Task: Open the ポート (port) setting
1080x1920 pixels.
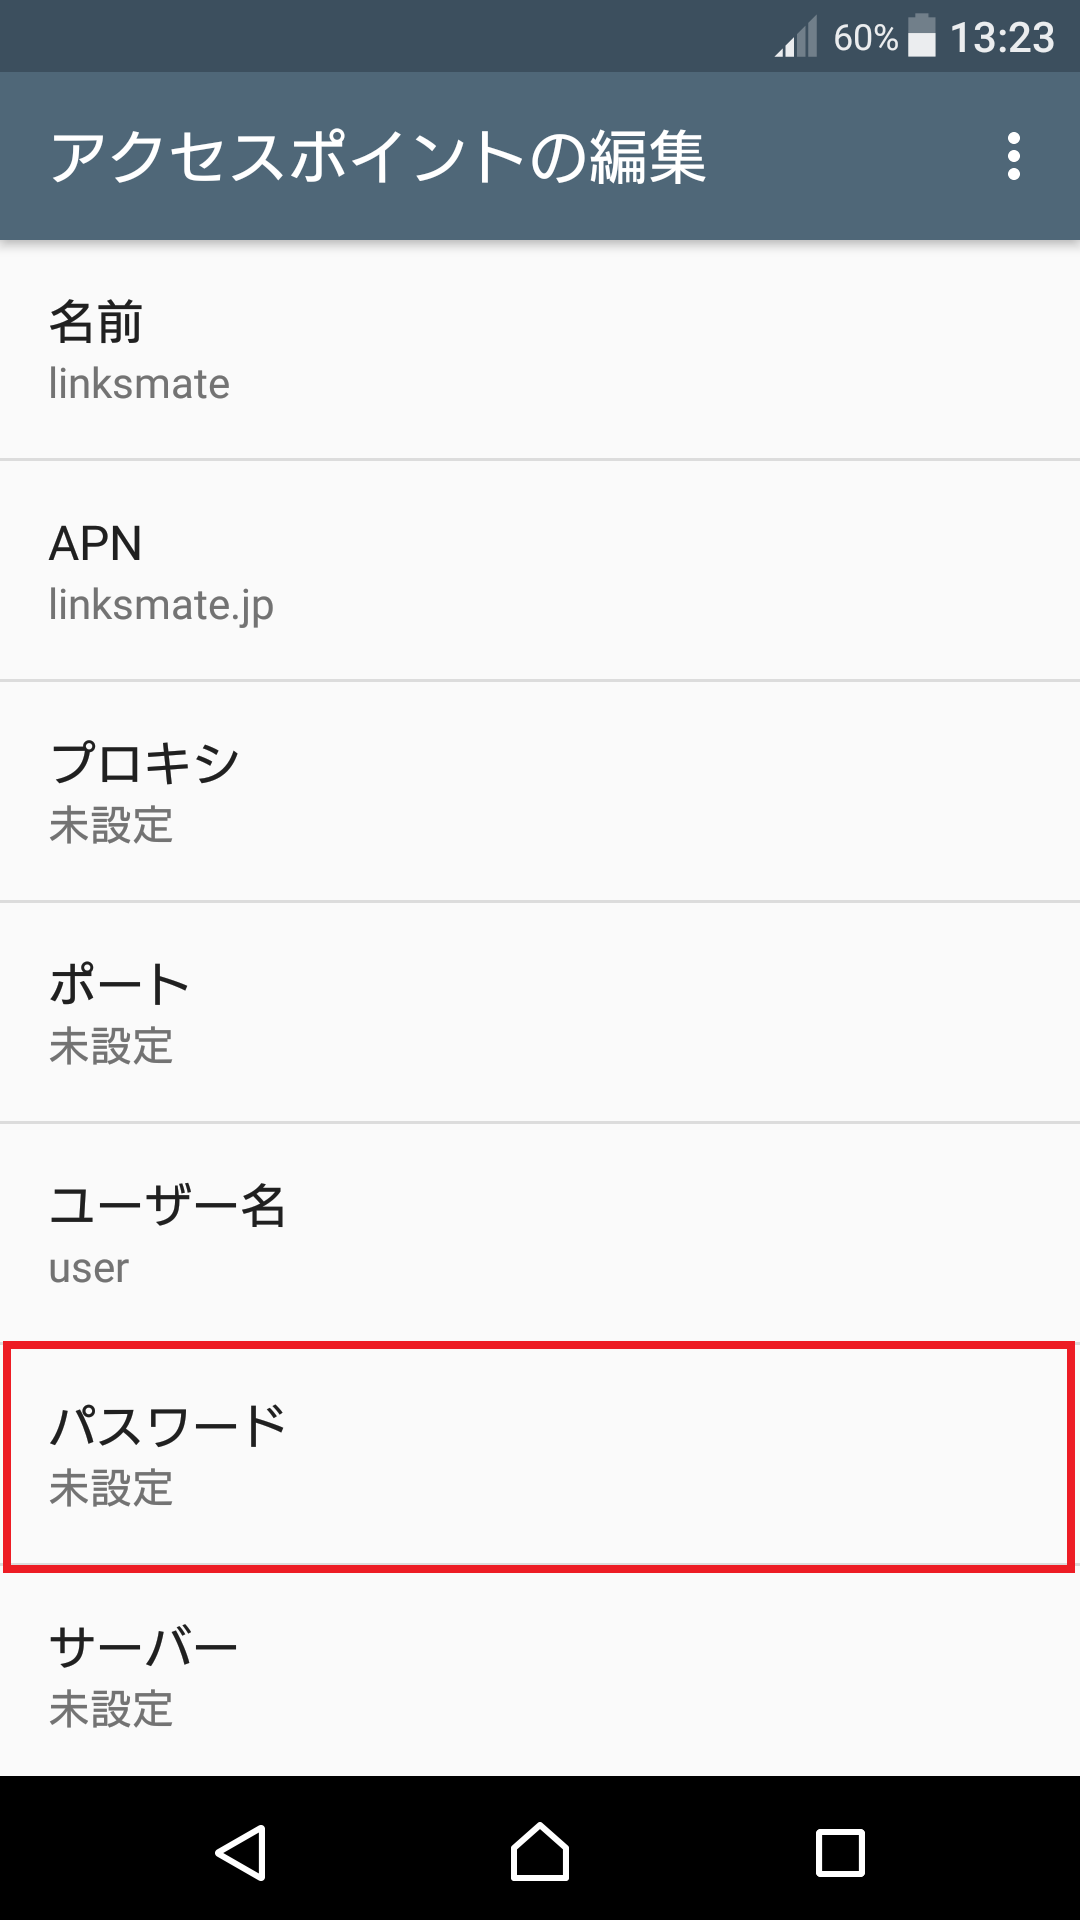Action: [x=540, y=1012]
